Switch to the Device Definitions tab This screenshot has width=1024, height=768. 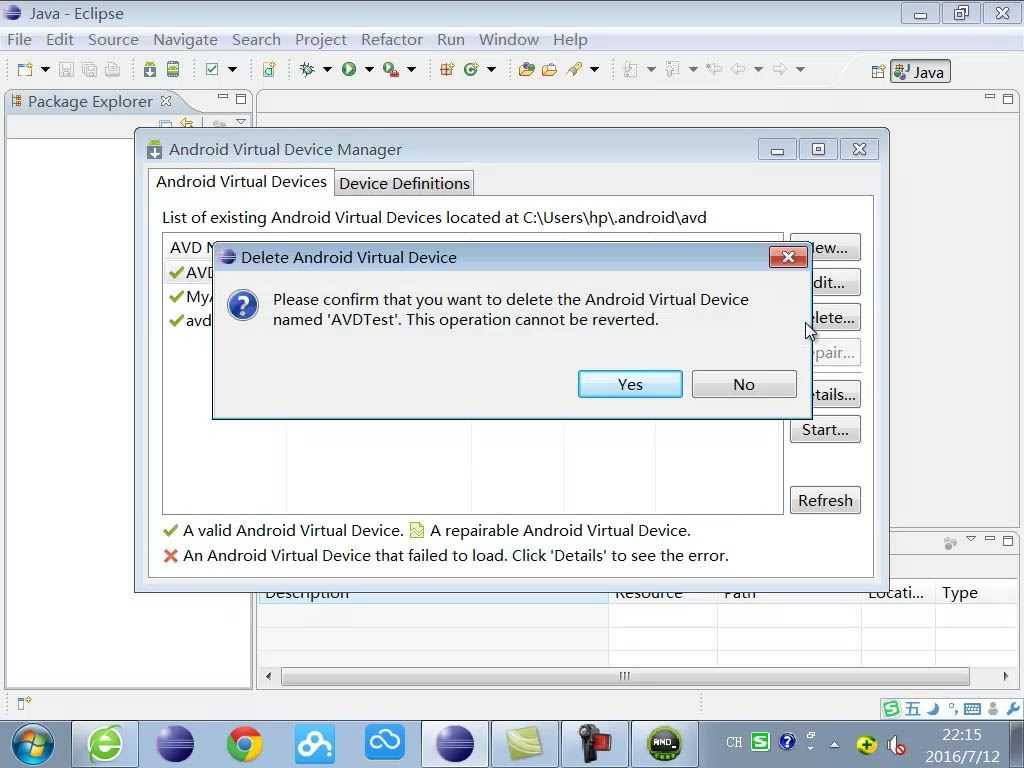click(x=404, y=184)
